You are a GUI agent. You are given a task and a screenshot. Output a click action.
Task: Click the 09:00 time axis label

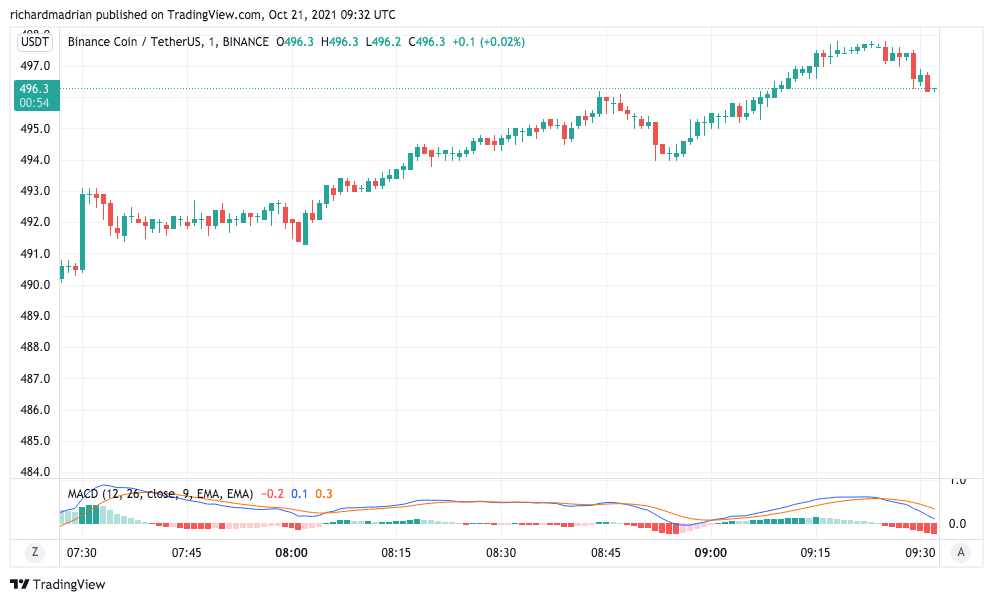(x=711, y=553)
